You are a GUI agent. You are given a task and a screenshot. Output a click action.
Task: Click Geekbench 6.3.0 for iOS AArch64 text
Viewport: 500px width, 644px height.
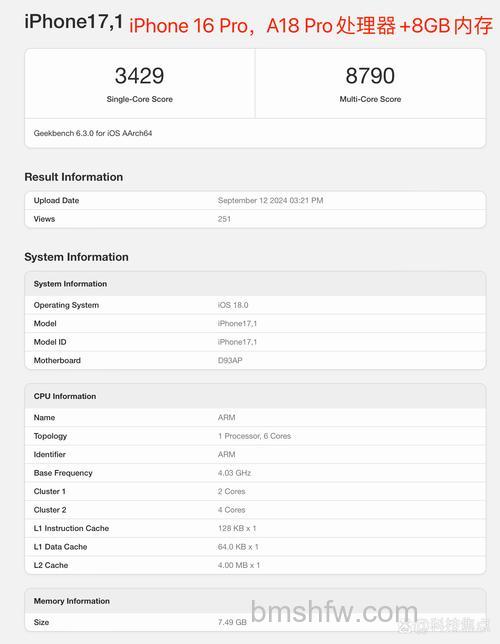93,133
